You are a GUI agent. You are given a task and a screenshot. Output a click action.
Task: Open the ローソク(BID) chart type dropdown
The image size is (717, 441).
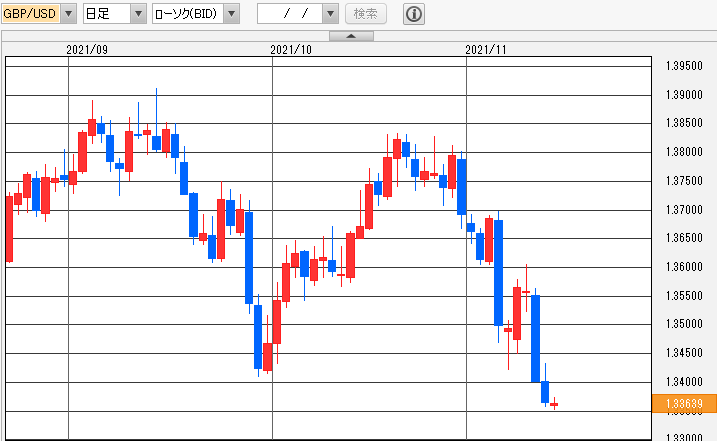pyautogui.click(x=232, y=14)
